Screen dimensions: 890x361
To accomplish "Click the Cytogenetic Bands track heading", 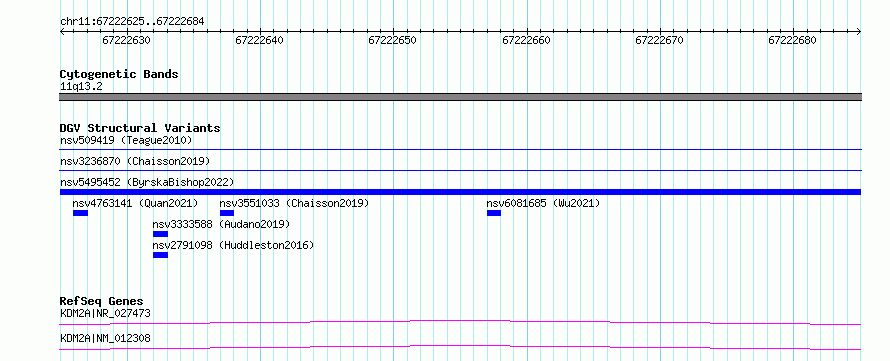I will tap(119, 74).
